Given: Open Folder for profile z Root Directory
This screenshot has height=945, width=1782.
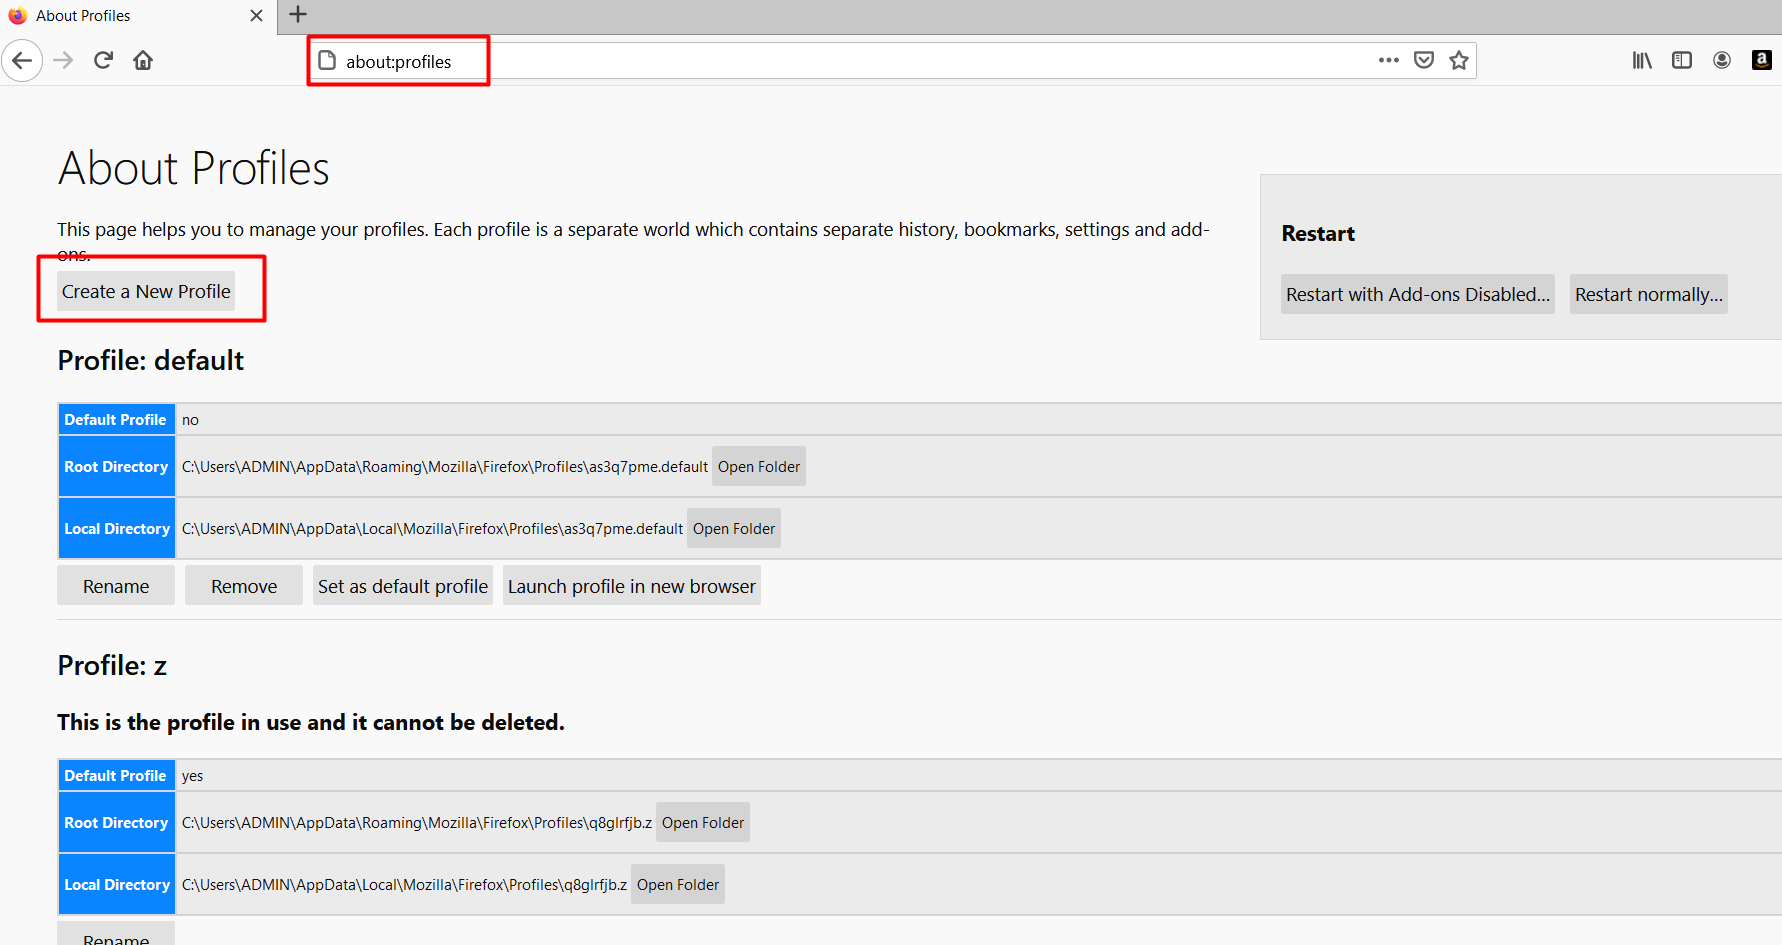Looking at the screenshot, I should click(x=702, y=822).
